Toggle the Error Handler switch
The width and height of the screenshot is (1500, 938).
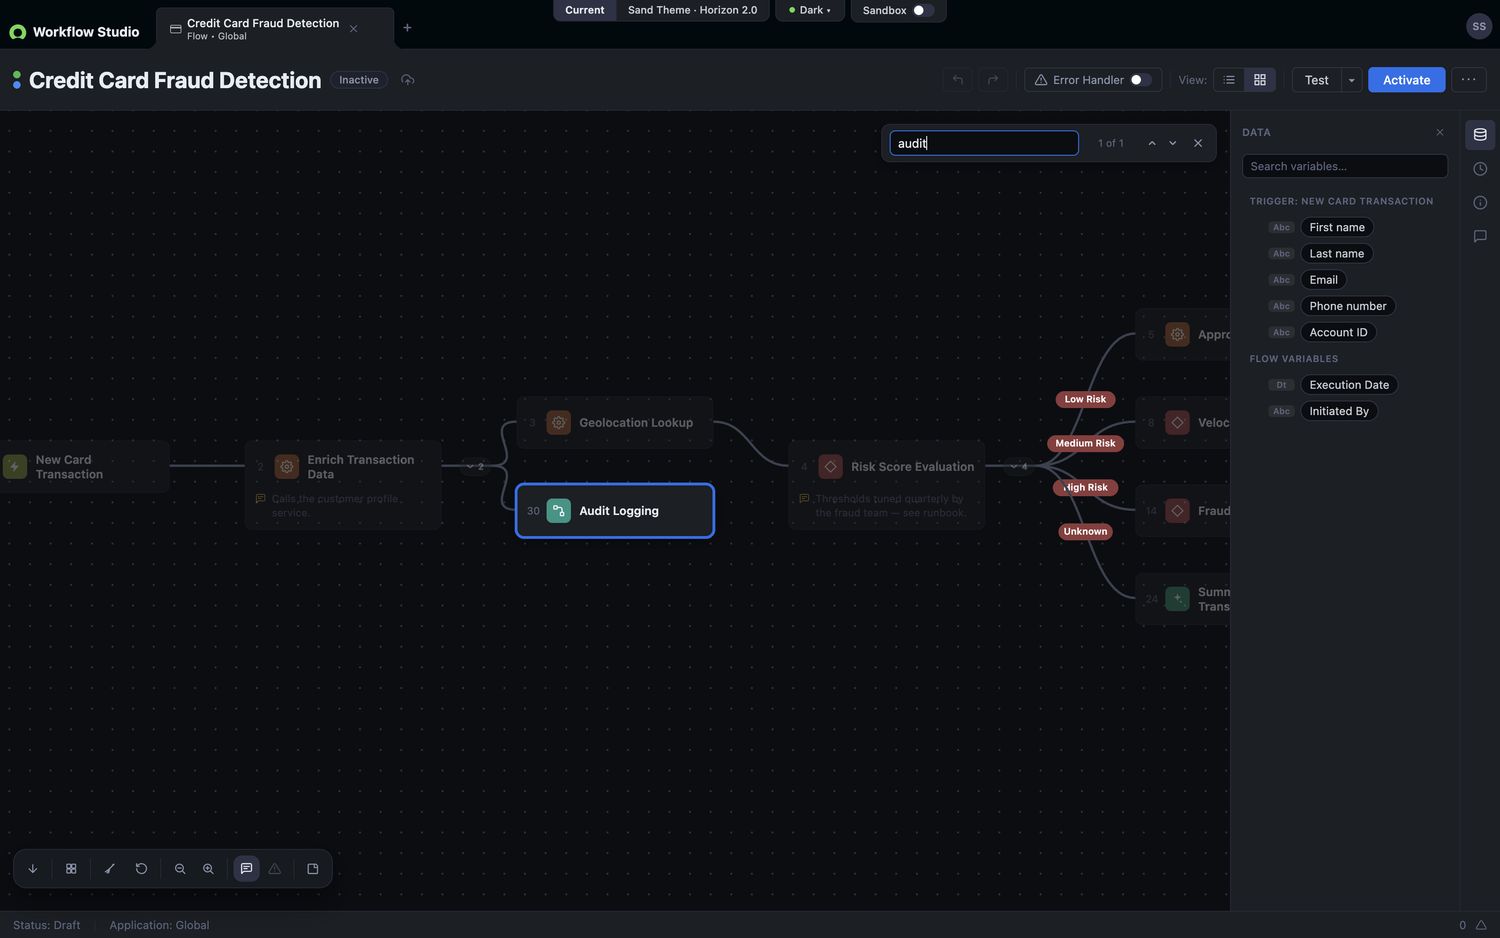click(x=1141, y=80)
